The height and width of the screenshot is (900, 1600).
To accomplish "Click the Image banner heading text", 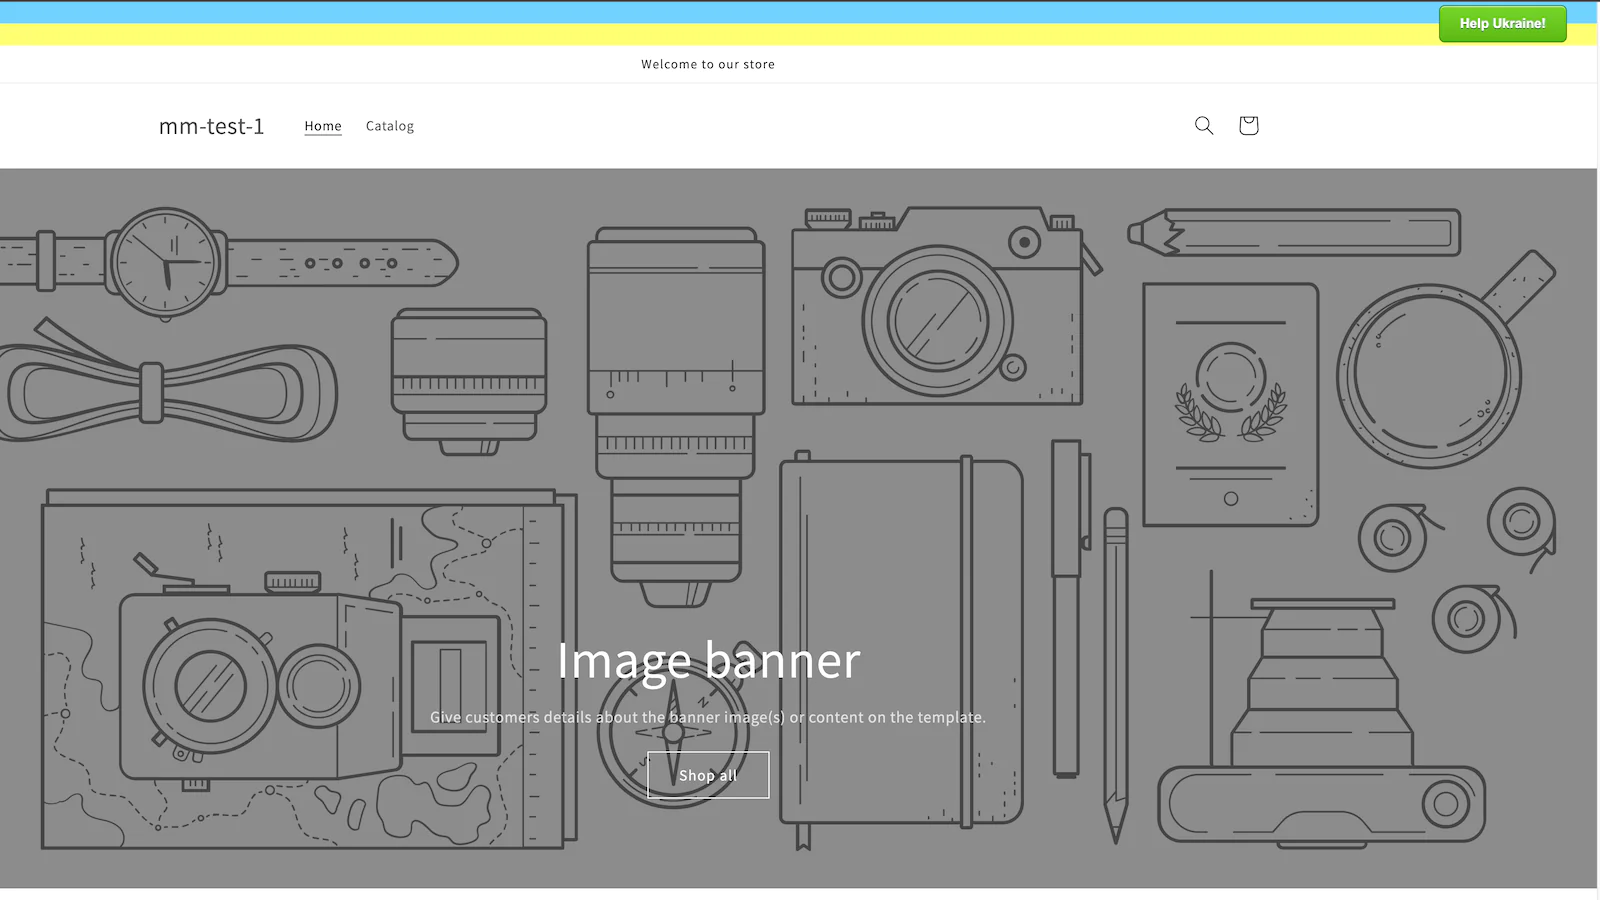I will (x=707, y=660).
